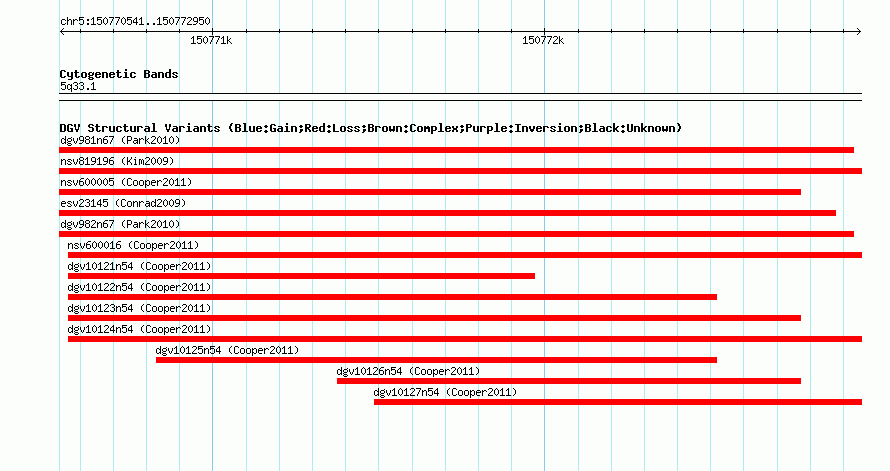Click dgv10127n54 (Cooper2011) variant label
The width and height of the screenshot is (890, 471).
click(445, 392)
